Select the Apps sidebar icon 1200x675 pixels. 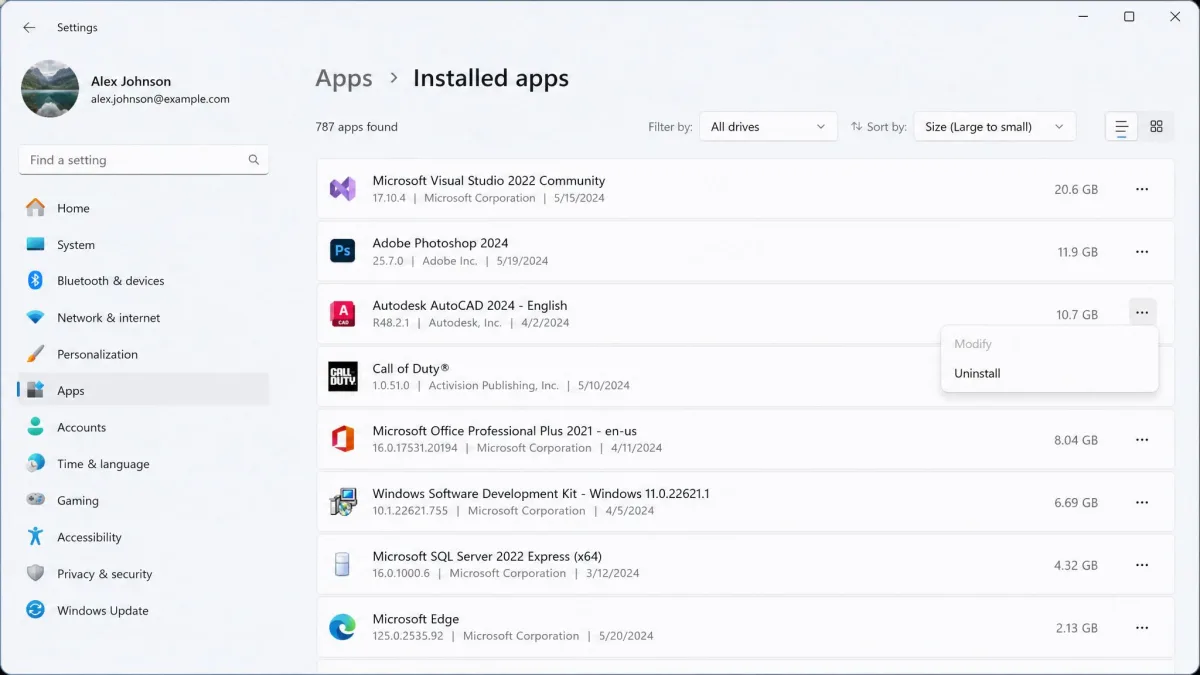(x=36, y=391)
